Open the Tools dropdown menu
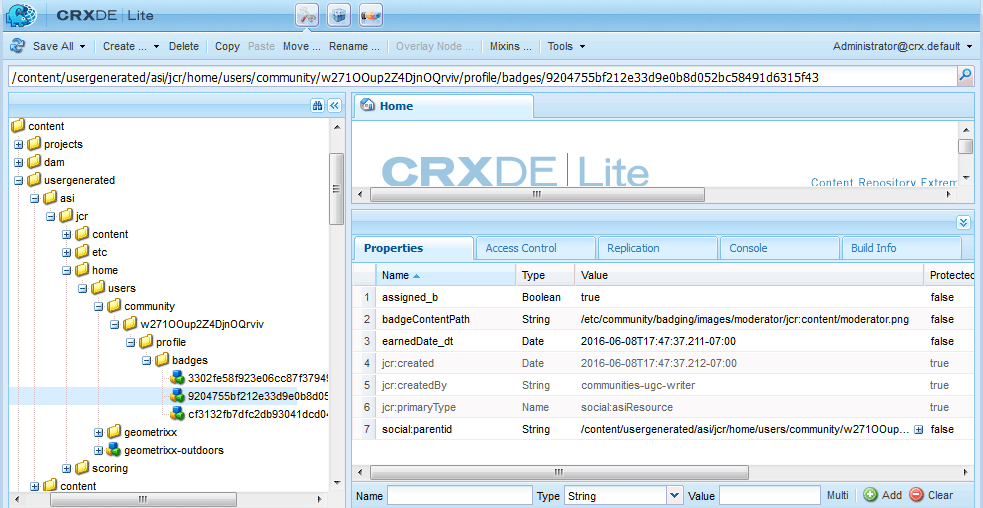Screen dimensions: 983x508 [566, 46]
